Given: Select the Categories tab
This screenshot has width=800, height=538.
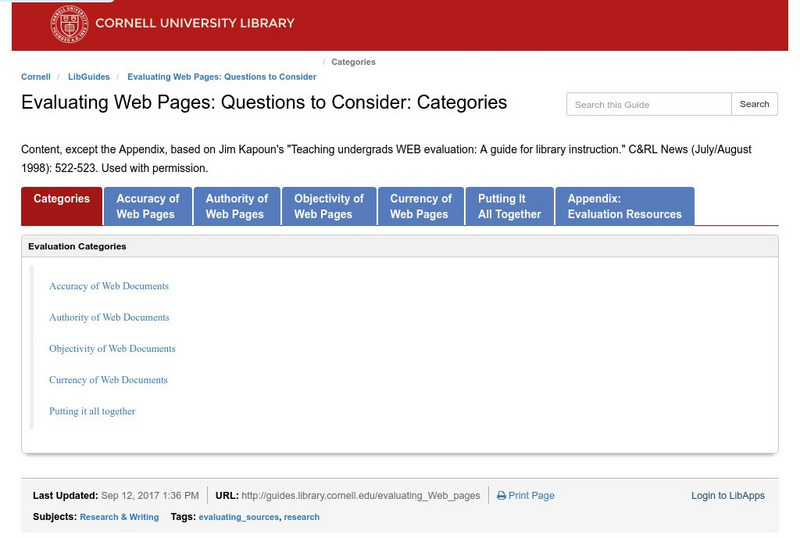Looking at the screenshot, I should click(62, 206).
